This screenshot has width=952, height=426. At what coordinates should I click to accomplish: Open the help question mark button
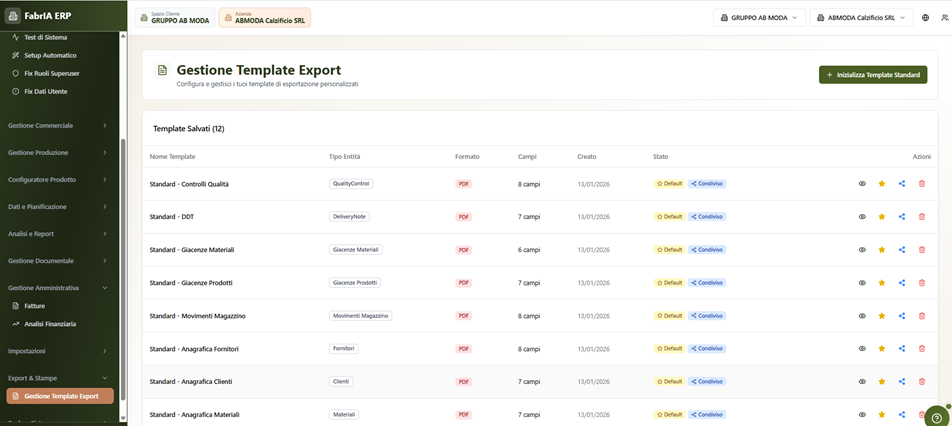937,418
